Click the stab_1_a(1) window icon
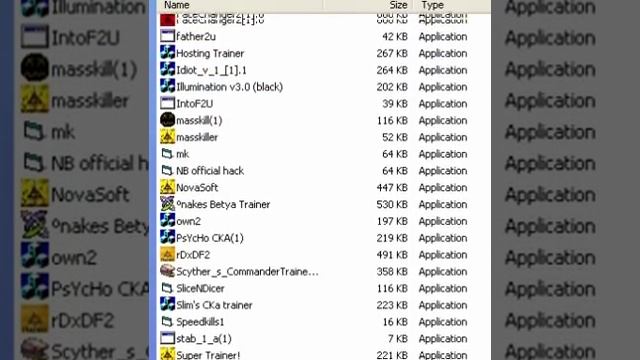The height and width of the screenshot is (360, 640). (x=167, y=338)
